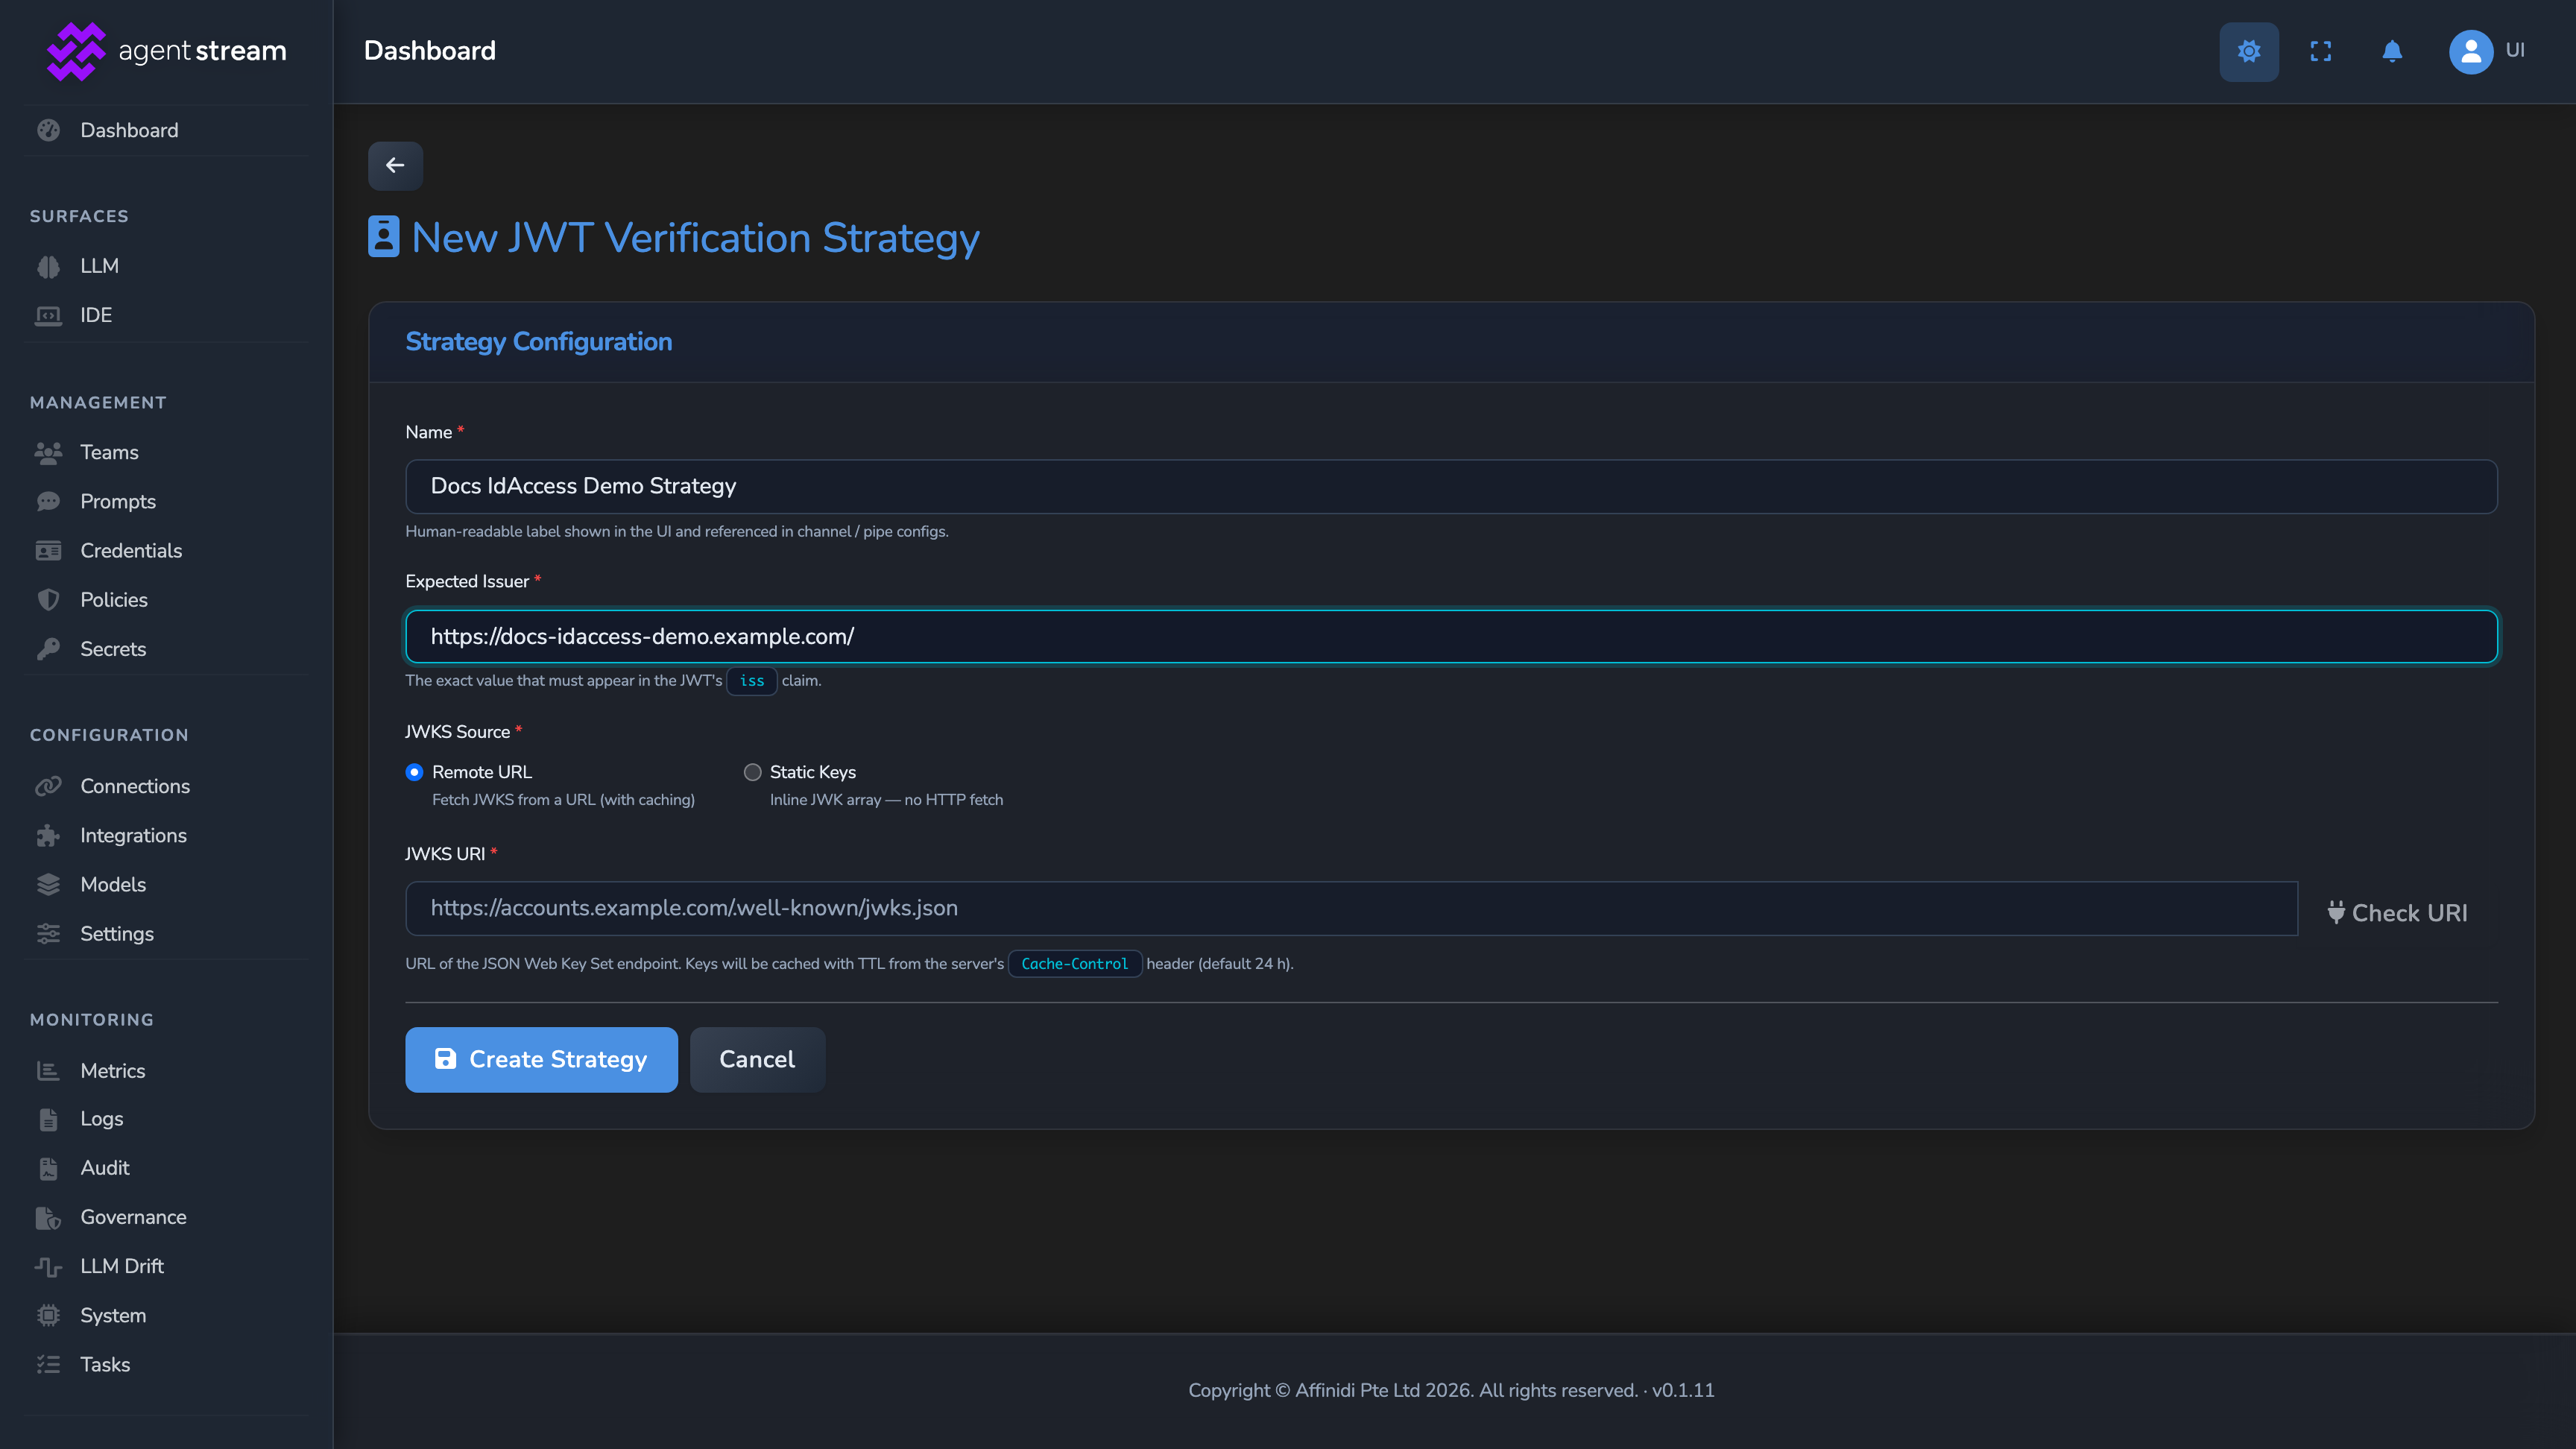2576x1449 pixels.
Task: Open notifications bell icon
Action: (2392, 51)
